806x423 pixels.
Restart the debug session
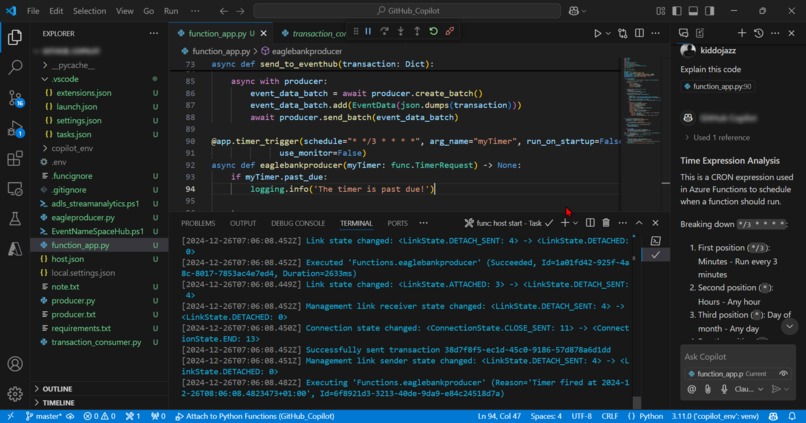433,31
